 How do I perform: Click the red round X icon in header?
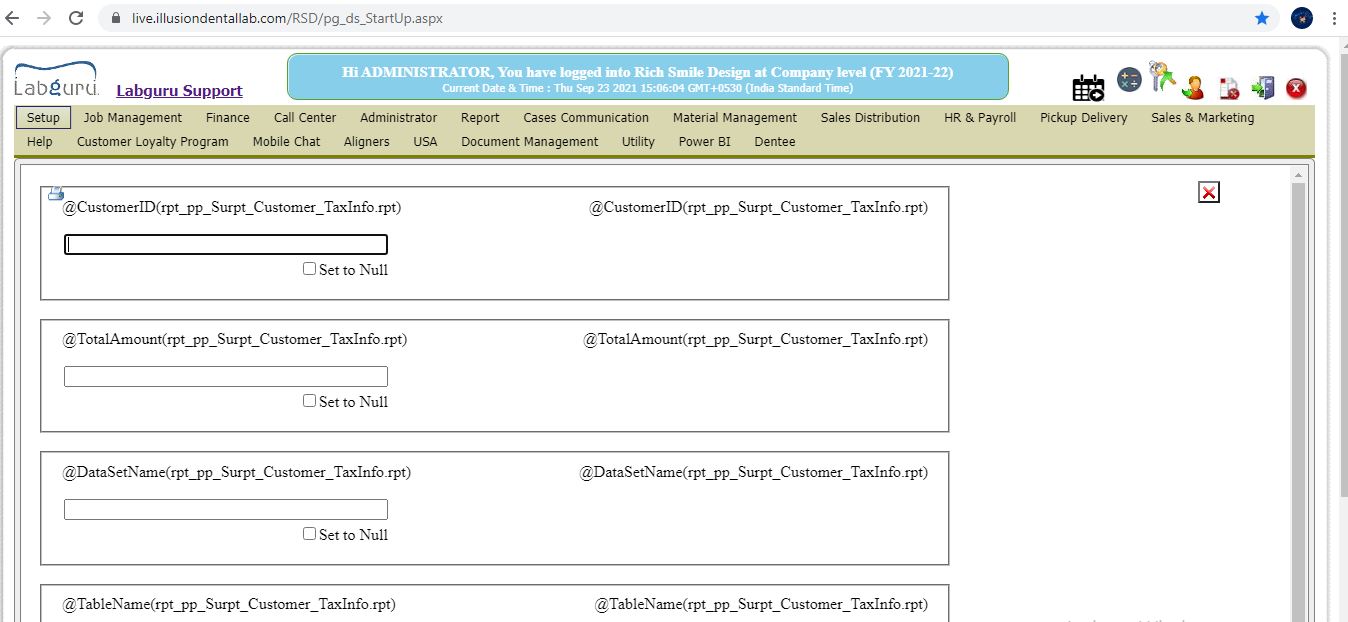point(1296,88)
